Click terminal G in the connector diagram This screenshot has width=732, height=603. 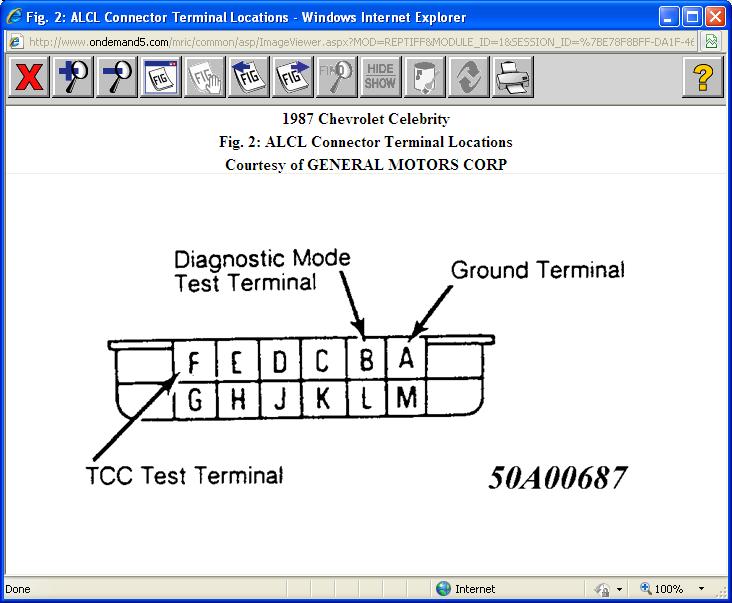click(196, 400)
